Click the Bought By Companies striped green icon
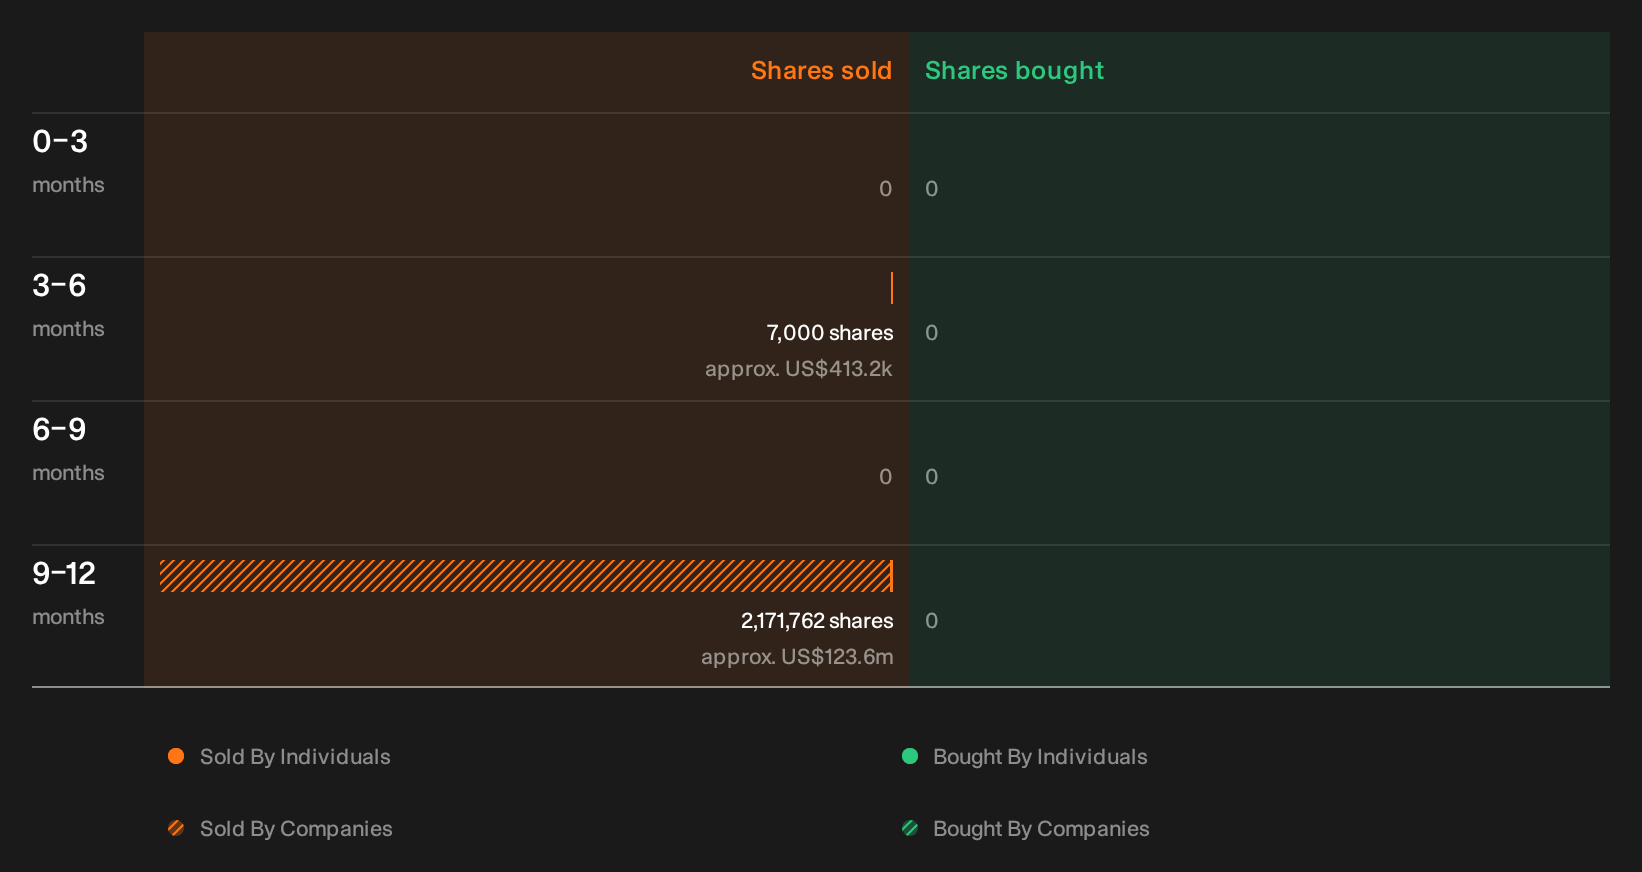 point(910,828)
